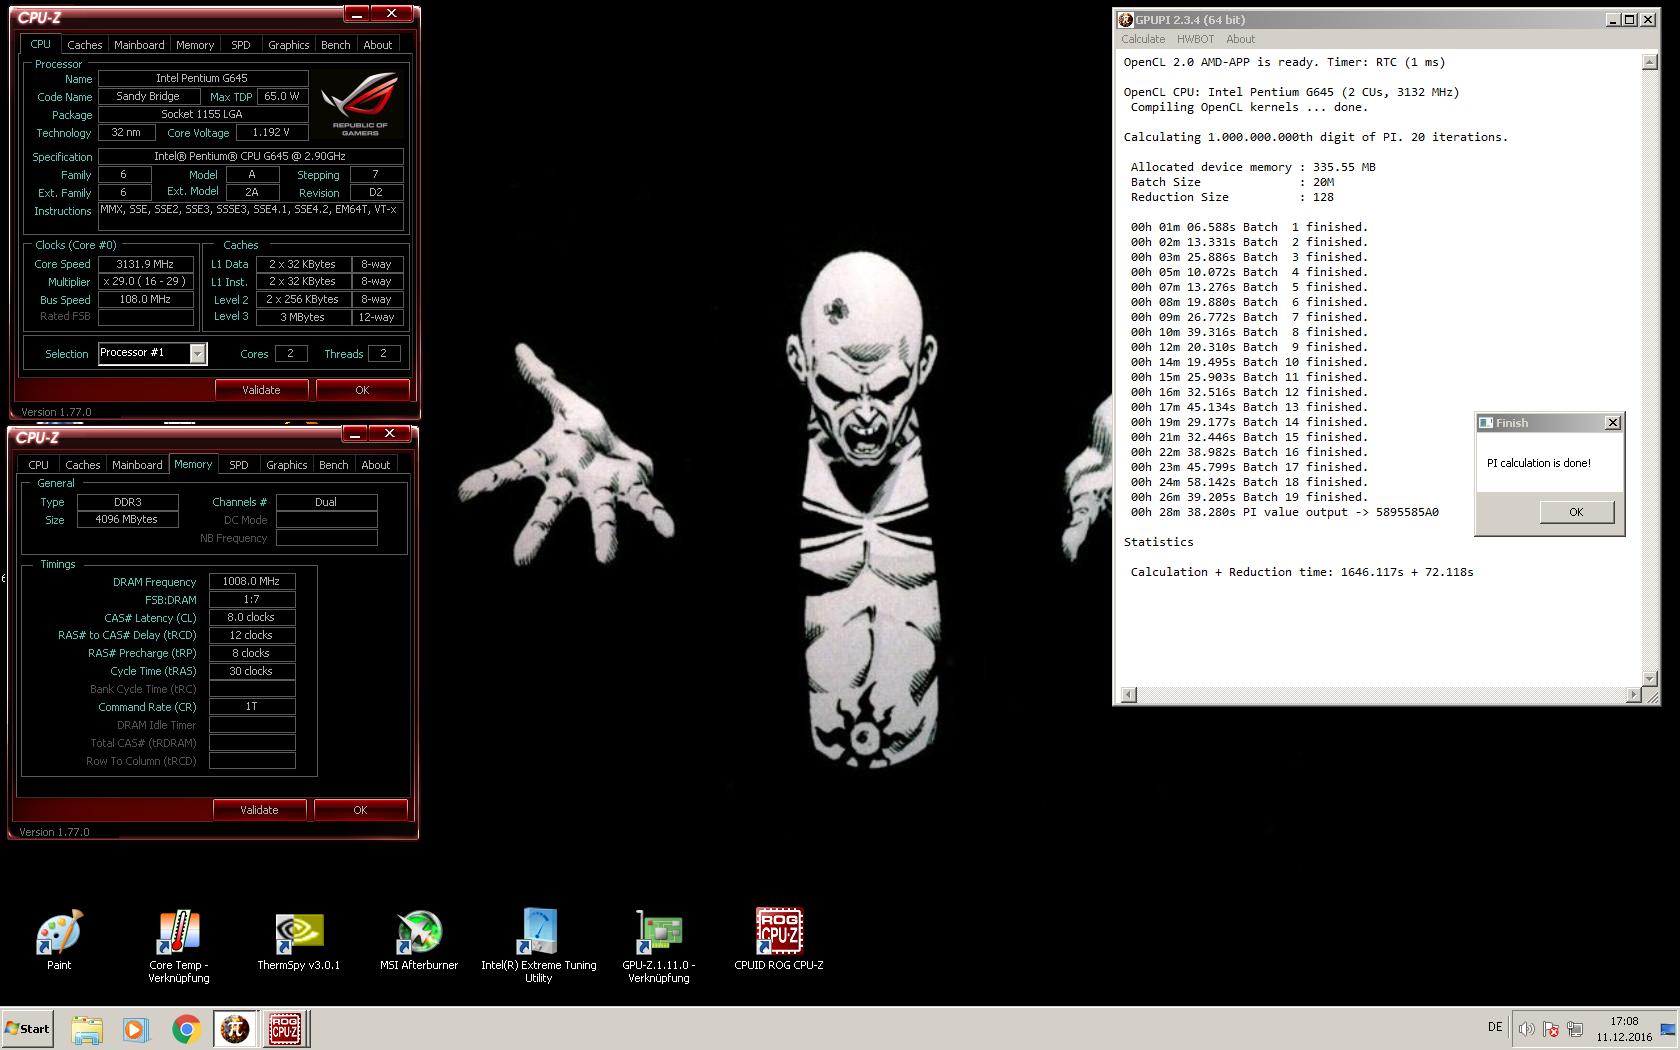Maximize the GPUPI window

click(1630, 20)
